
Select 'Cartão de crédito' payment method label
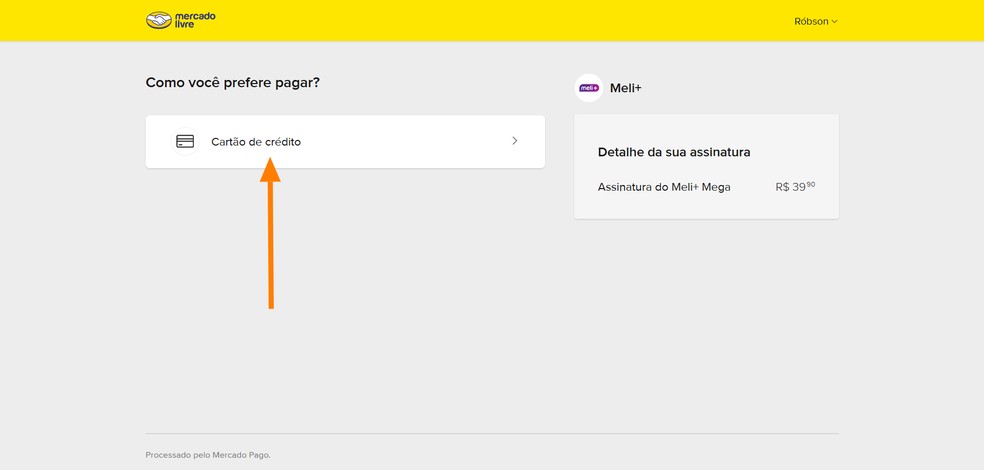pyautogui.click(x=256, y=142)
